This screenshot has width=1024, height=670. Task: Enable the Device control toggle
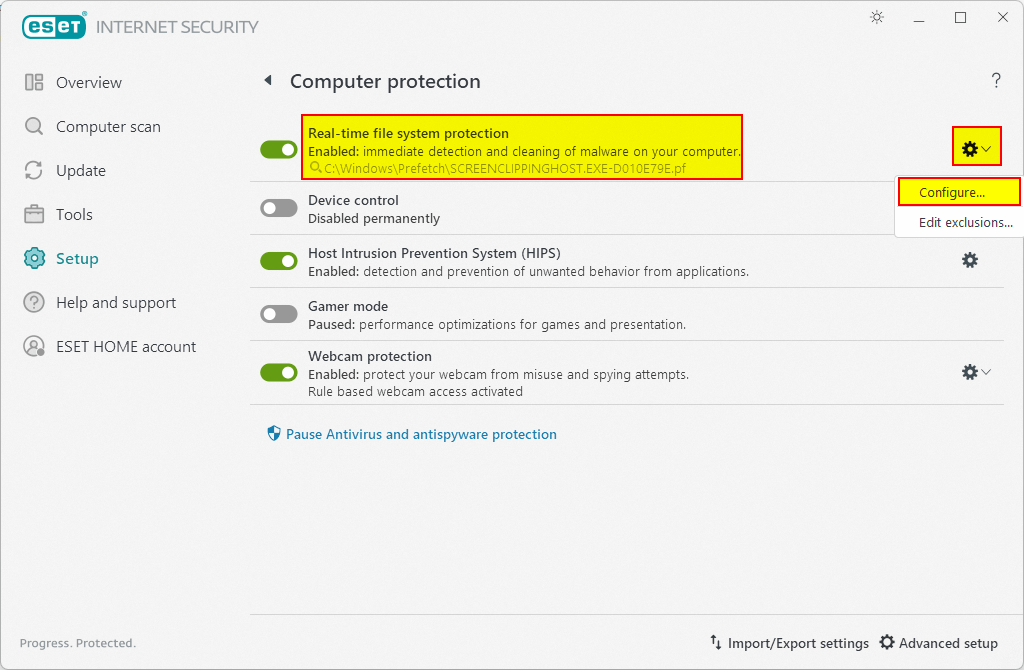[279, 208]
